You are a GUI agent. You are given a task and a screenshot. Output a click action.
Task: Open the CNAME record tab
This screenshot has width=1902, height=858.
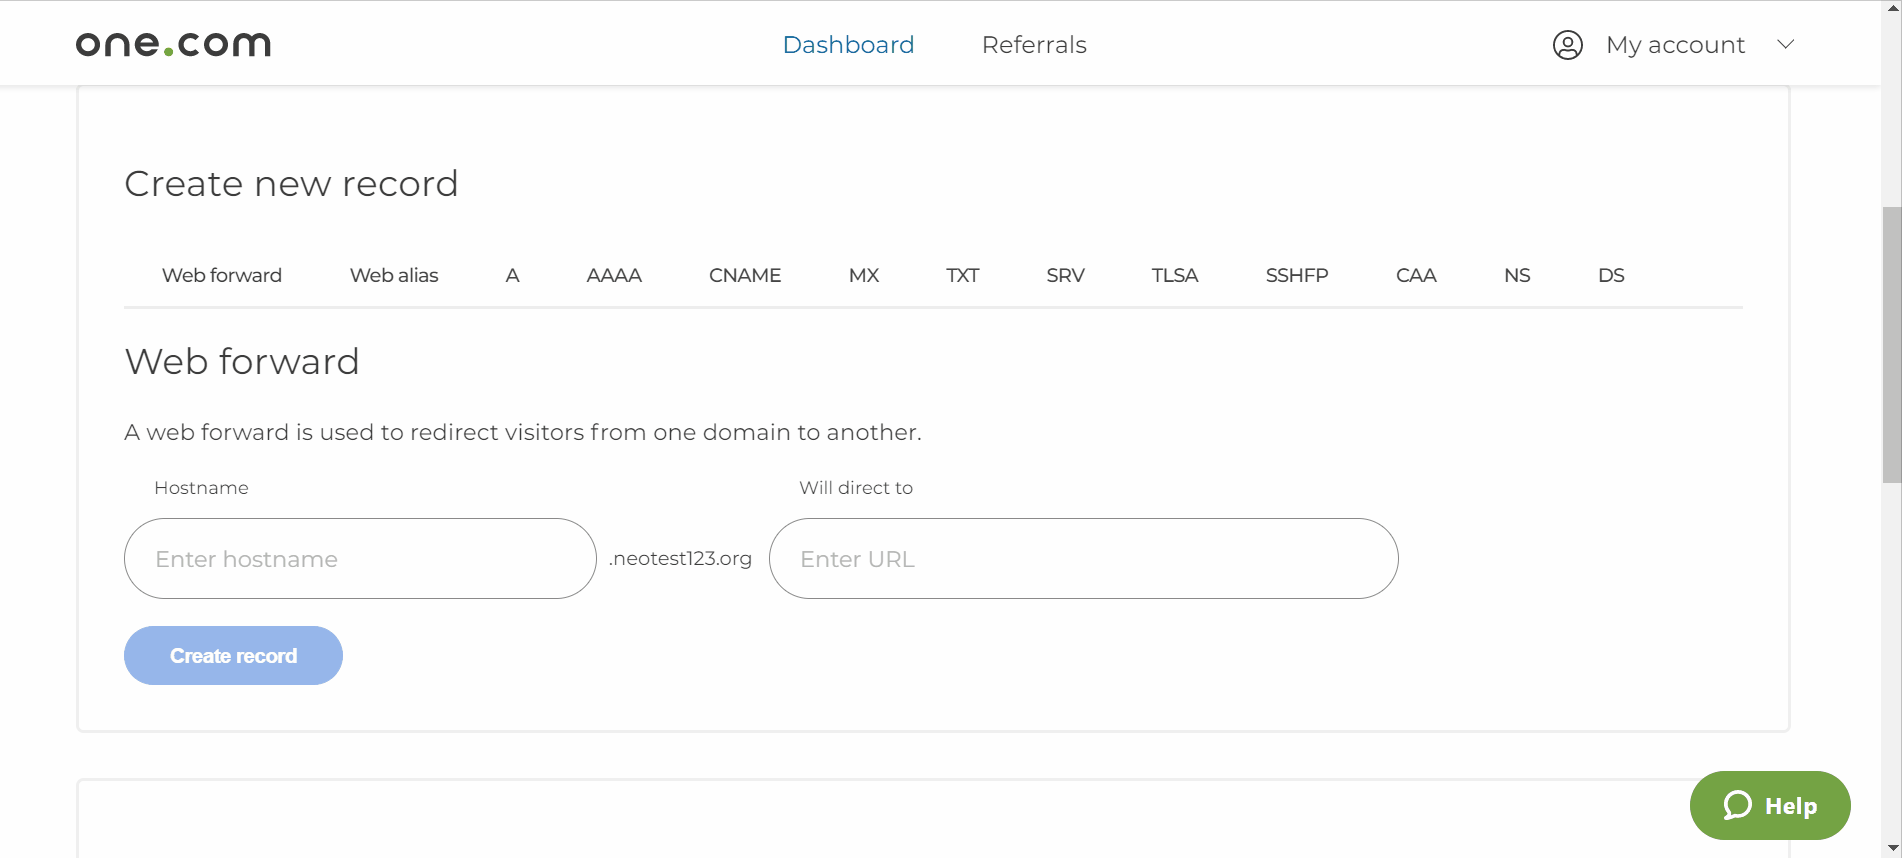coord(745,275)
